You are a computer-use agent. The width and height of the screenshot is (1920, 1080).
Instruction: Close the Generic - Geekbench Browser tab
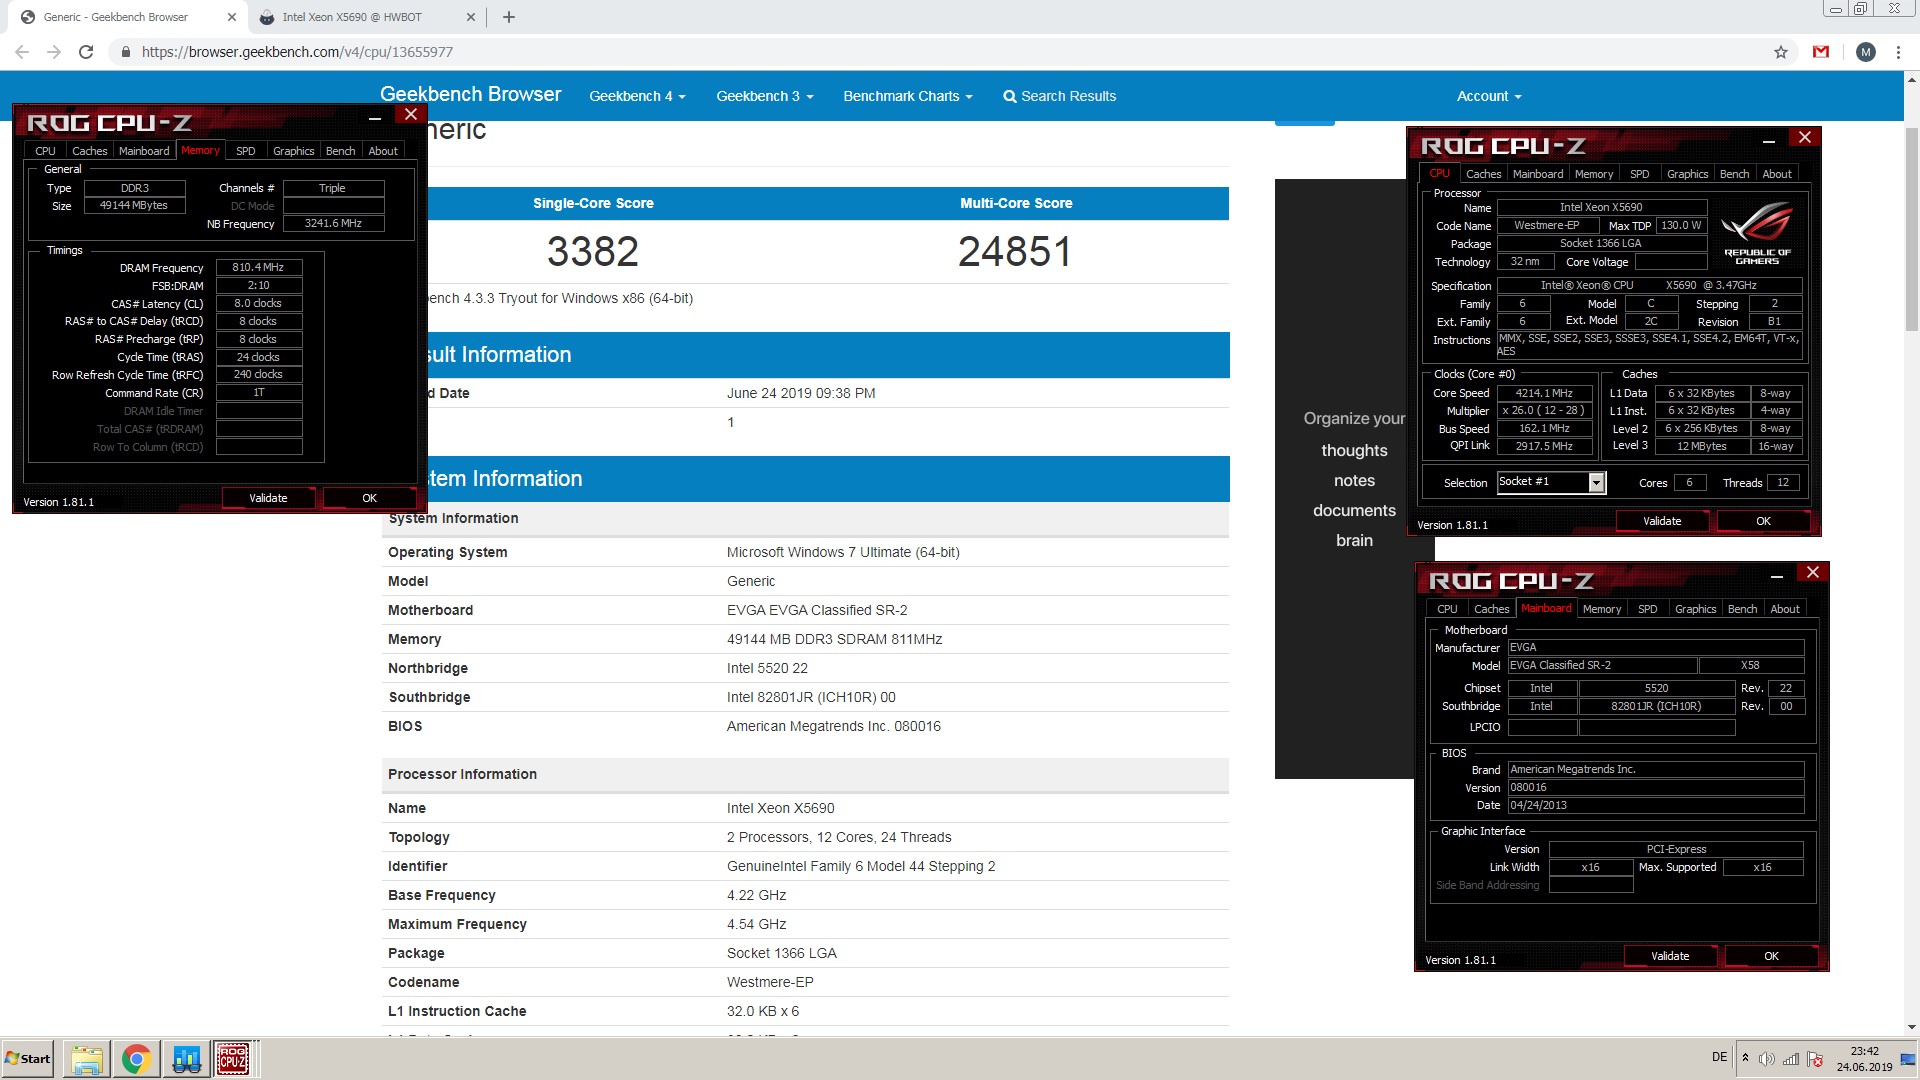[232, 17]
